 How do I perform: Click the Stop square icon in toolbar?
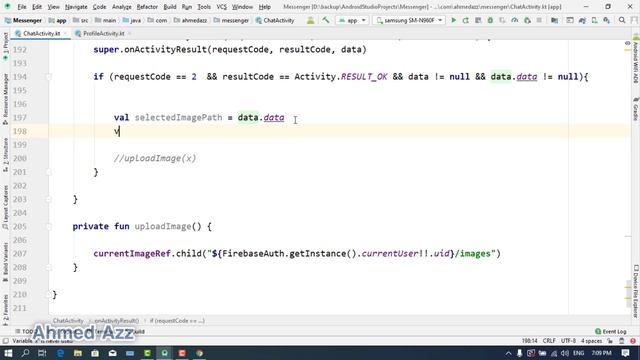pos(539,20)
